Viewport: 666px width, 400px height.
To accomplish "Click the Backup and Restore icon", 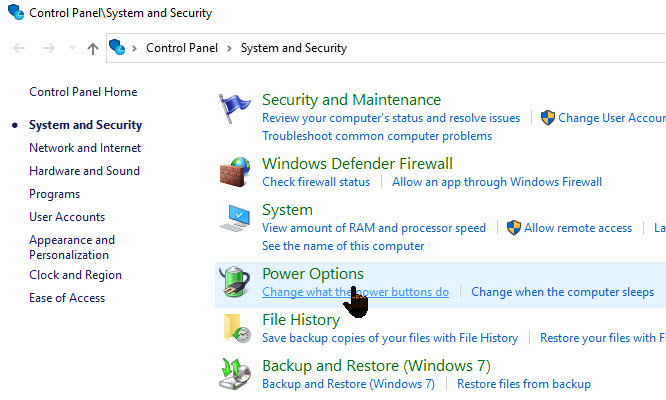I will (x=236, y=374).
